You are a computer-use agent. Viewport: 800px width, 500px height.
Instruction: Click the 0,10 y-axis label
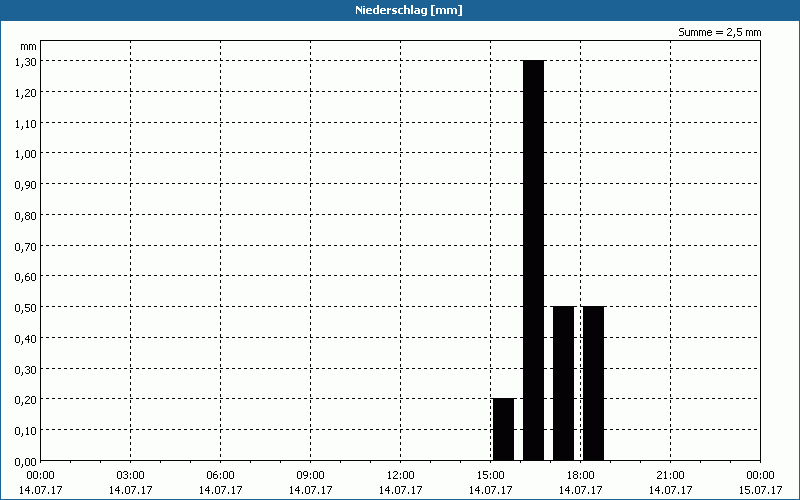point(26,431)
